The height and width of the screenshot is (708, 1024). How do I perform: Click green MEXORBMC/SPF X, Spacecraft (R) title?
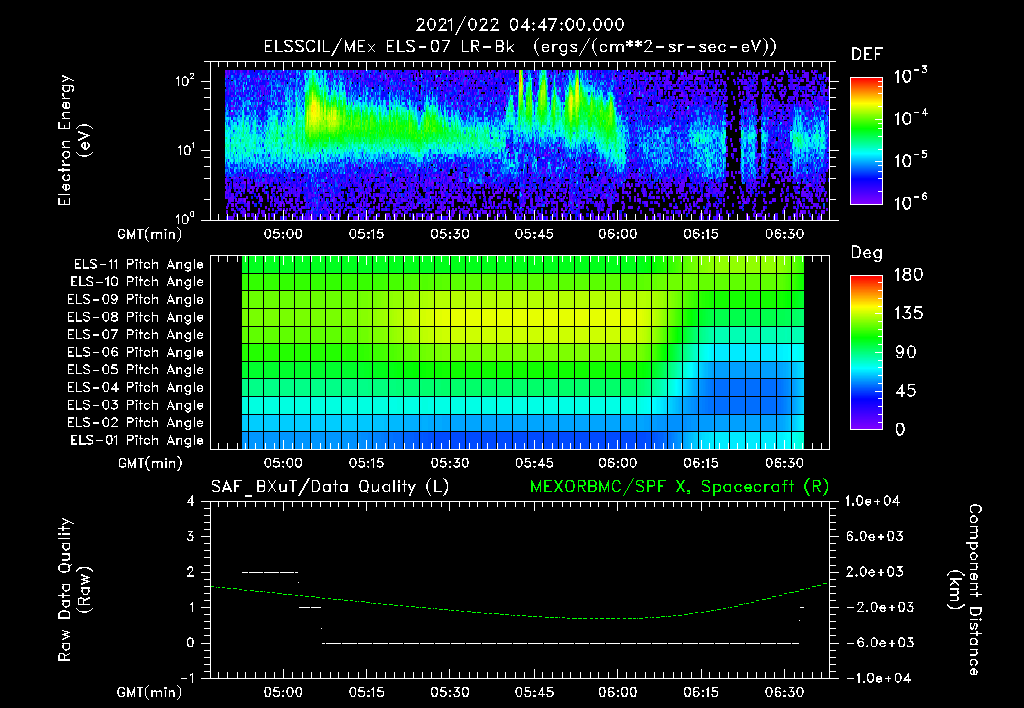click(x=679, y=487)
